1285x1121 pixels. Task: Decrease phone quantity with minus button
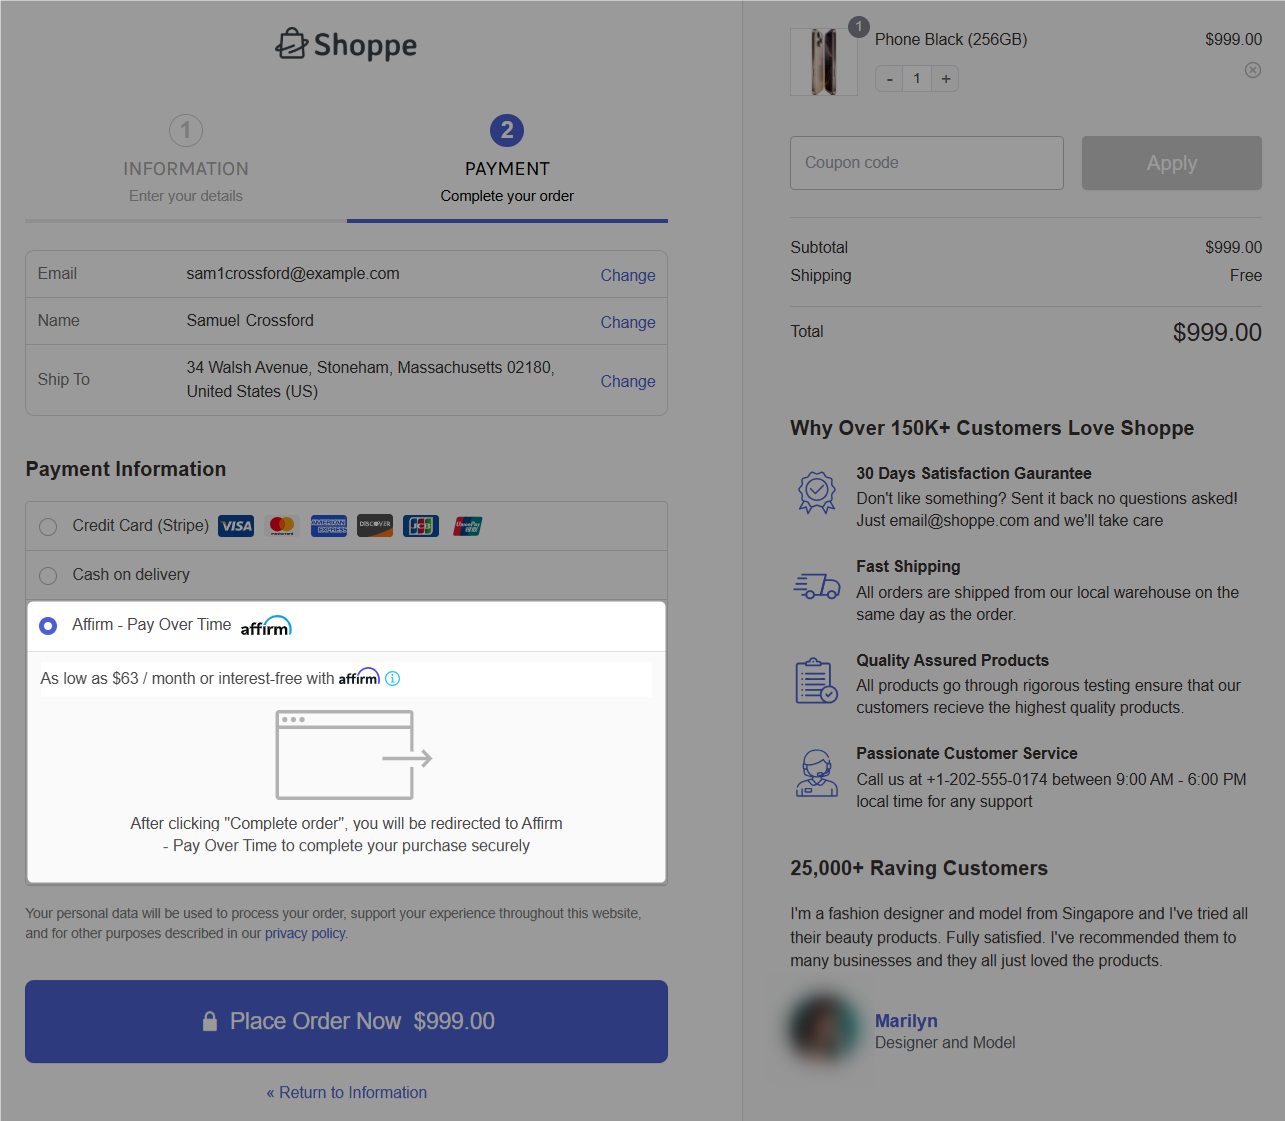(889, 79)
